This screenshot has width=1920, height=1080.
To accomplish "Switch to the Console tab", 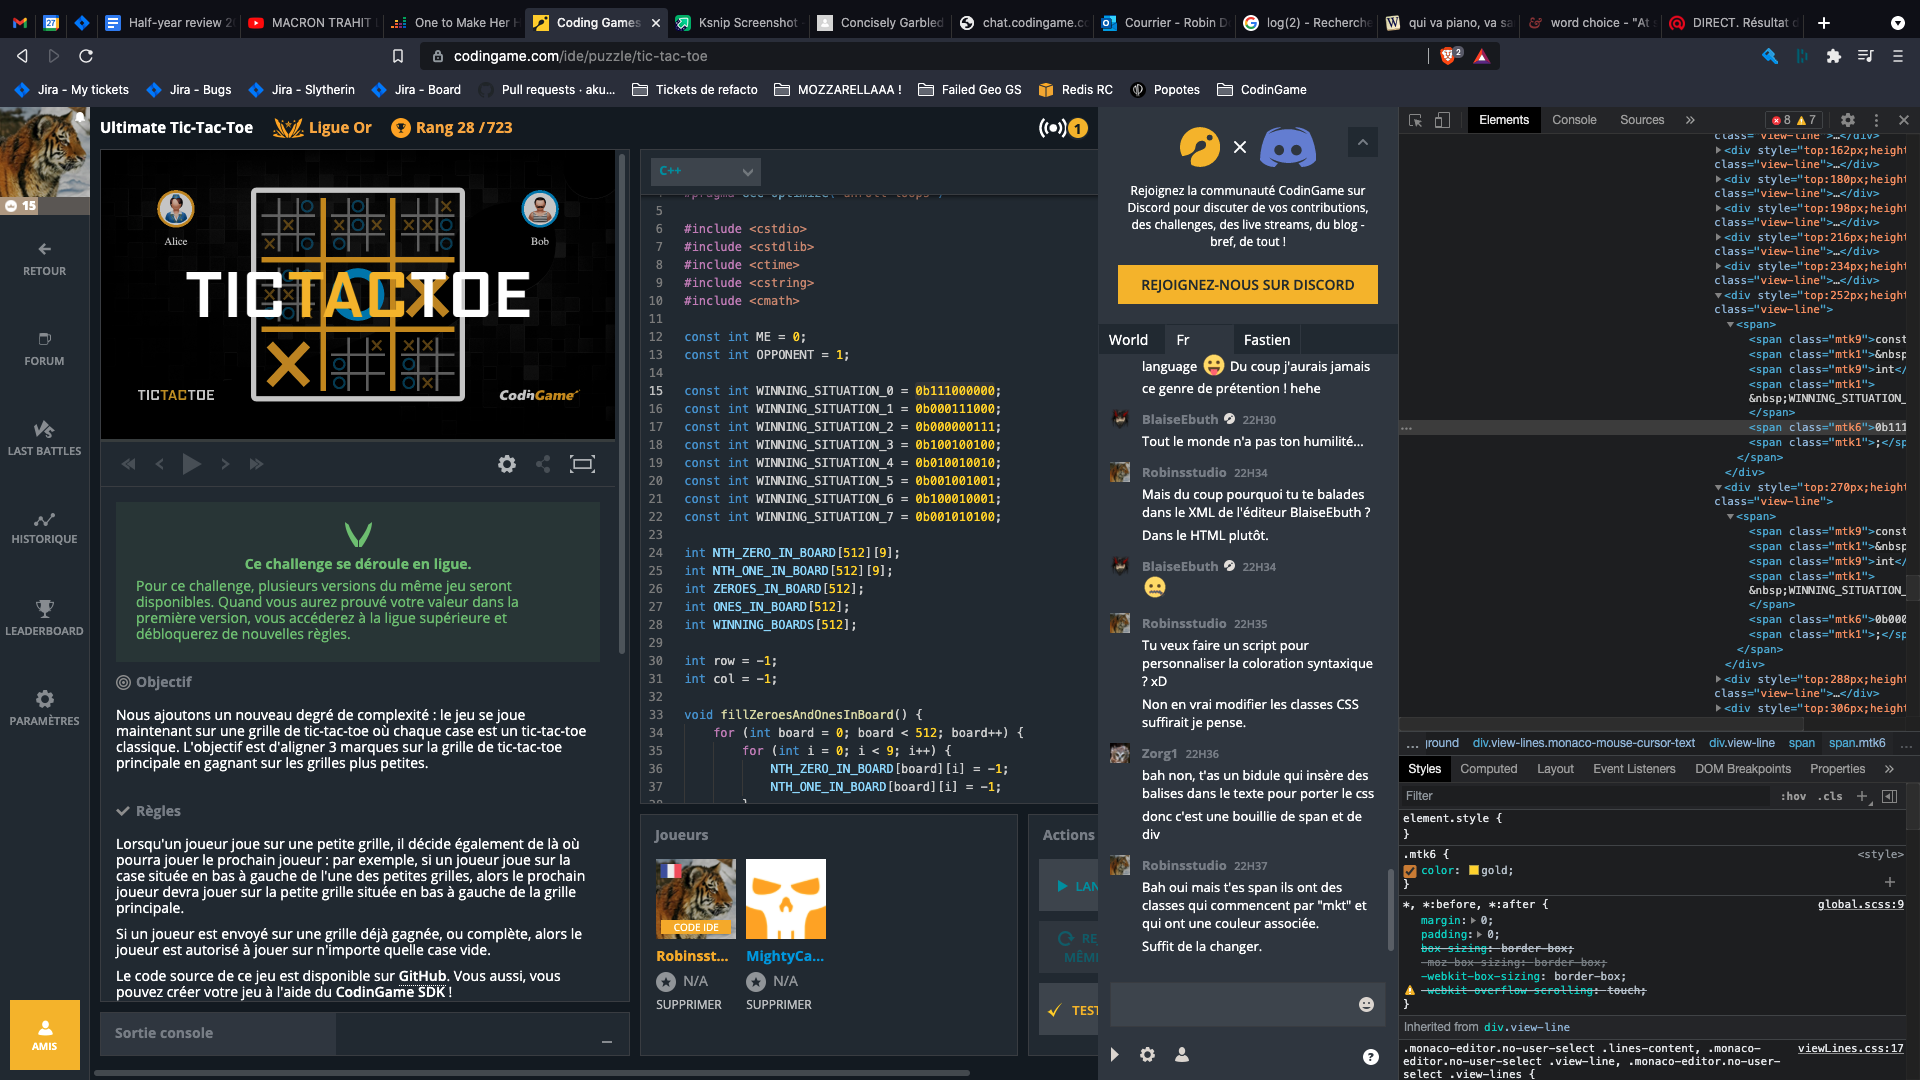I will 1573,120.
